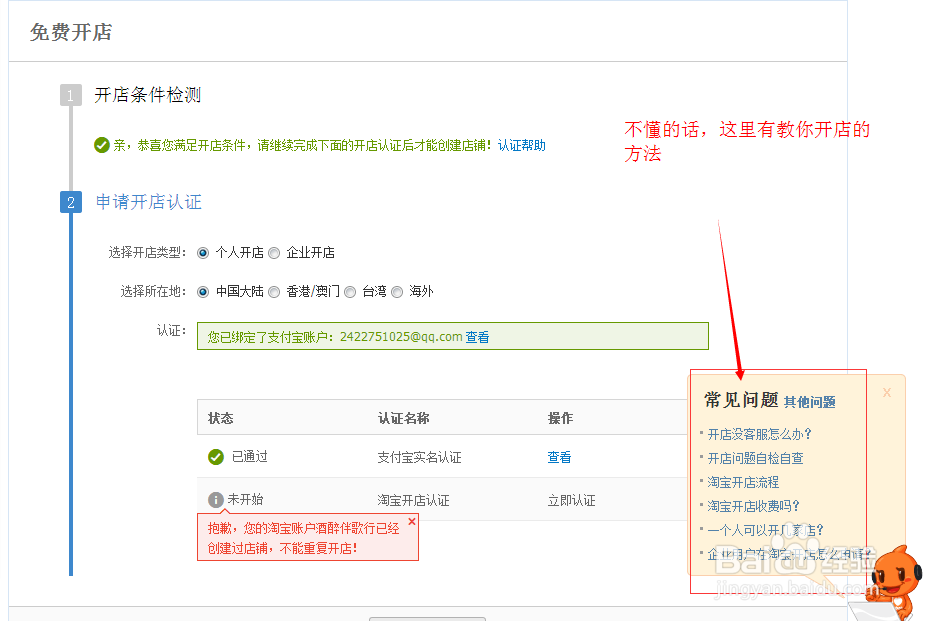Open FAQ 开店没客服怎么办?
Screen dimensions: 932x621
[760, 434]
